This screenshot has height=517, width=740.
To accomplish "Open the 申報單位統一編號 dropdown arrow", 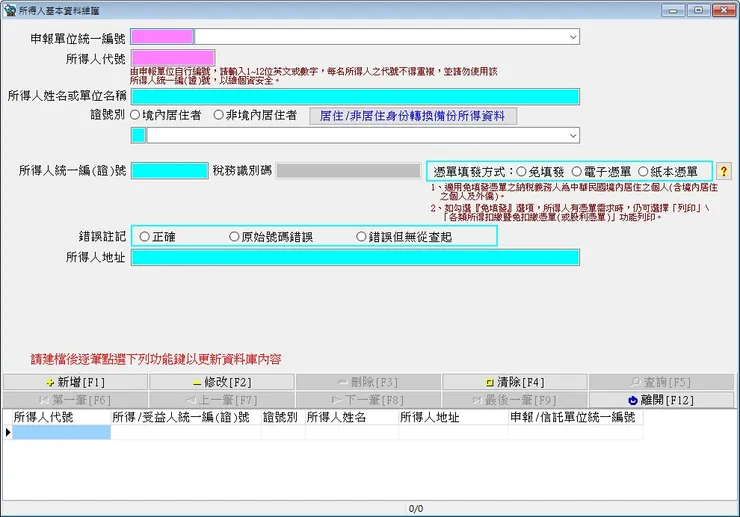I will [573, 37].
